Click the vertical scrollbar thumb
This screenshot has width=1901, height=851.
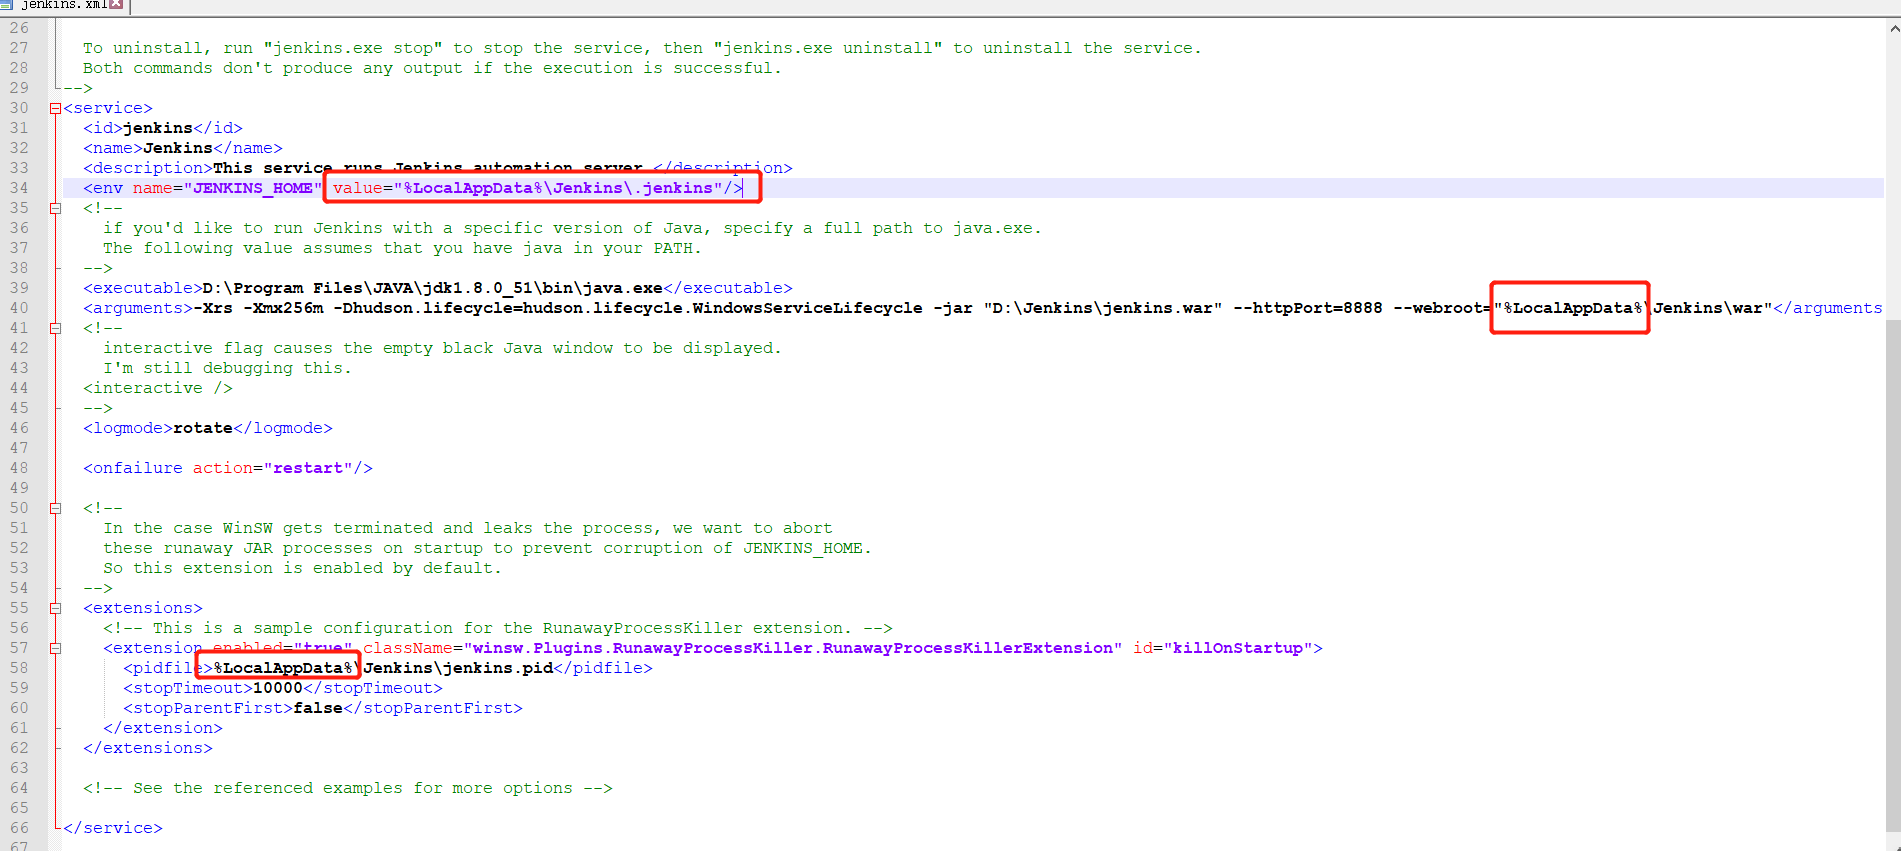point(1893,575)
